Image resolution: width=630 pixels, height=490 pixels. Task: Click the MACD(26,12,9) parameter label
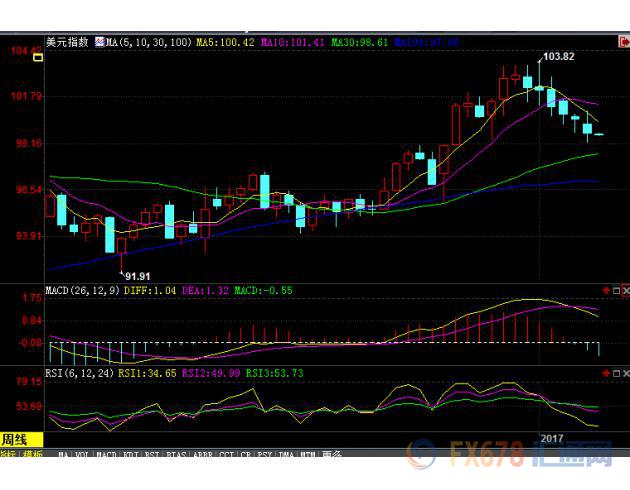81,291
